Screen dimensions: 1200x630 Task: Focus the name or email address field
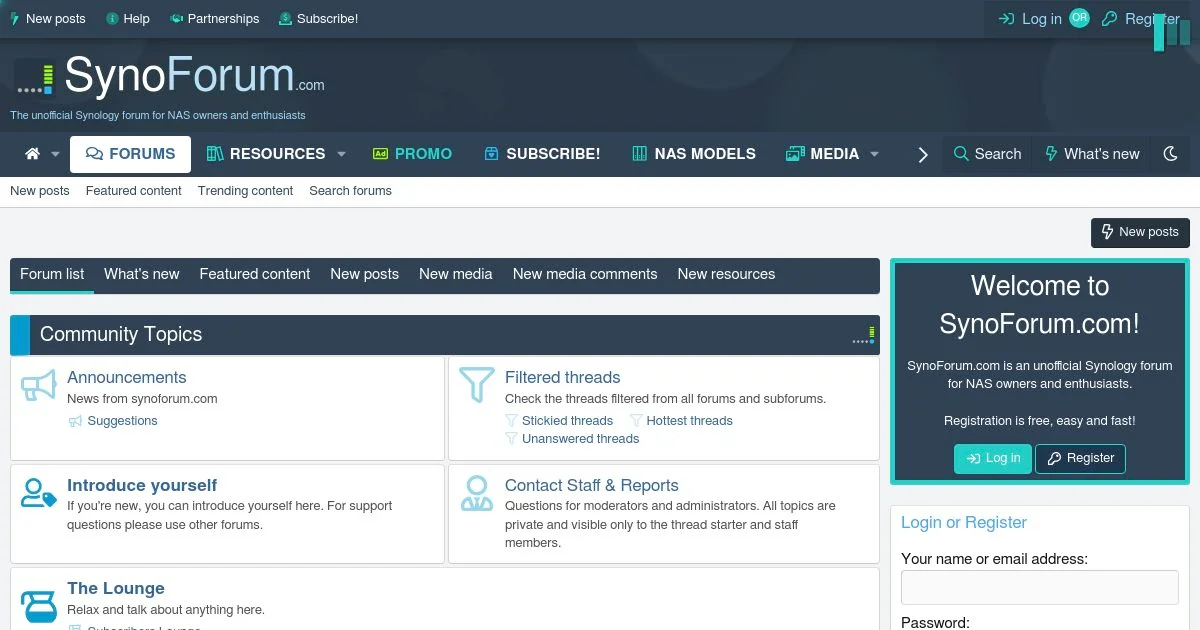[1040, 588]
